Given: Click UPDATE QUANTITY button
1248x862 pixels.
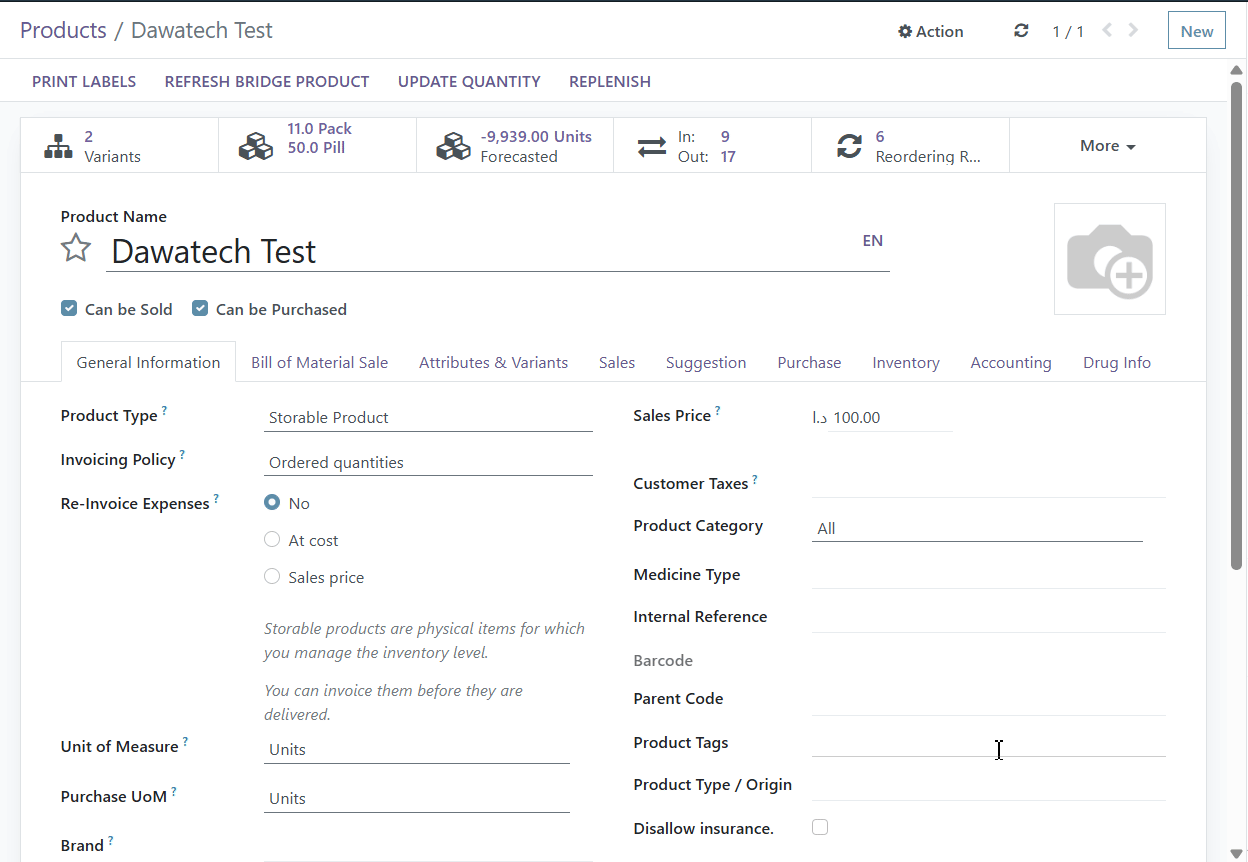Looking at the screenshot, I should pos(469,82).
